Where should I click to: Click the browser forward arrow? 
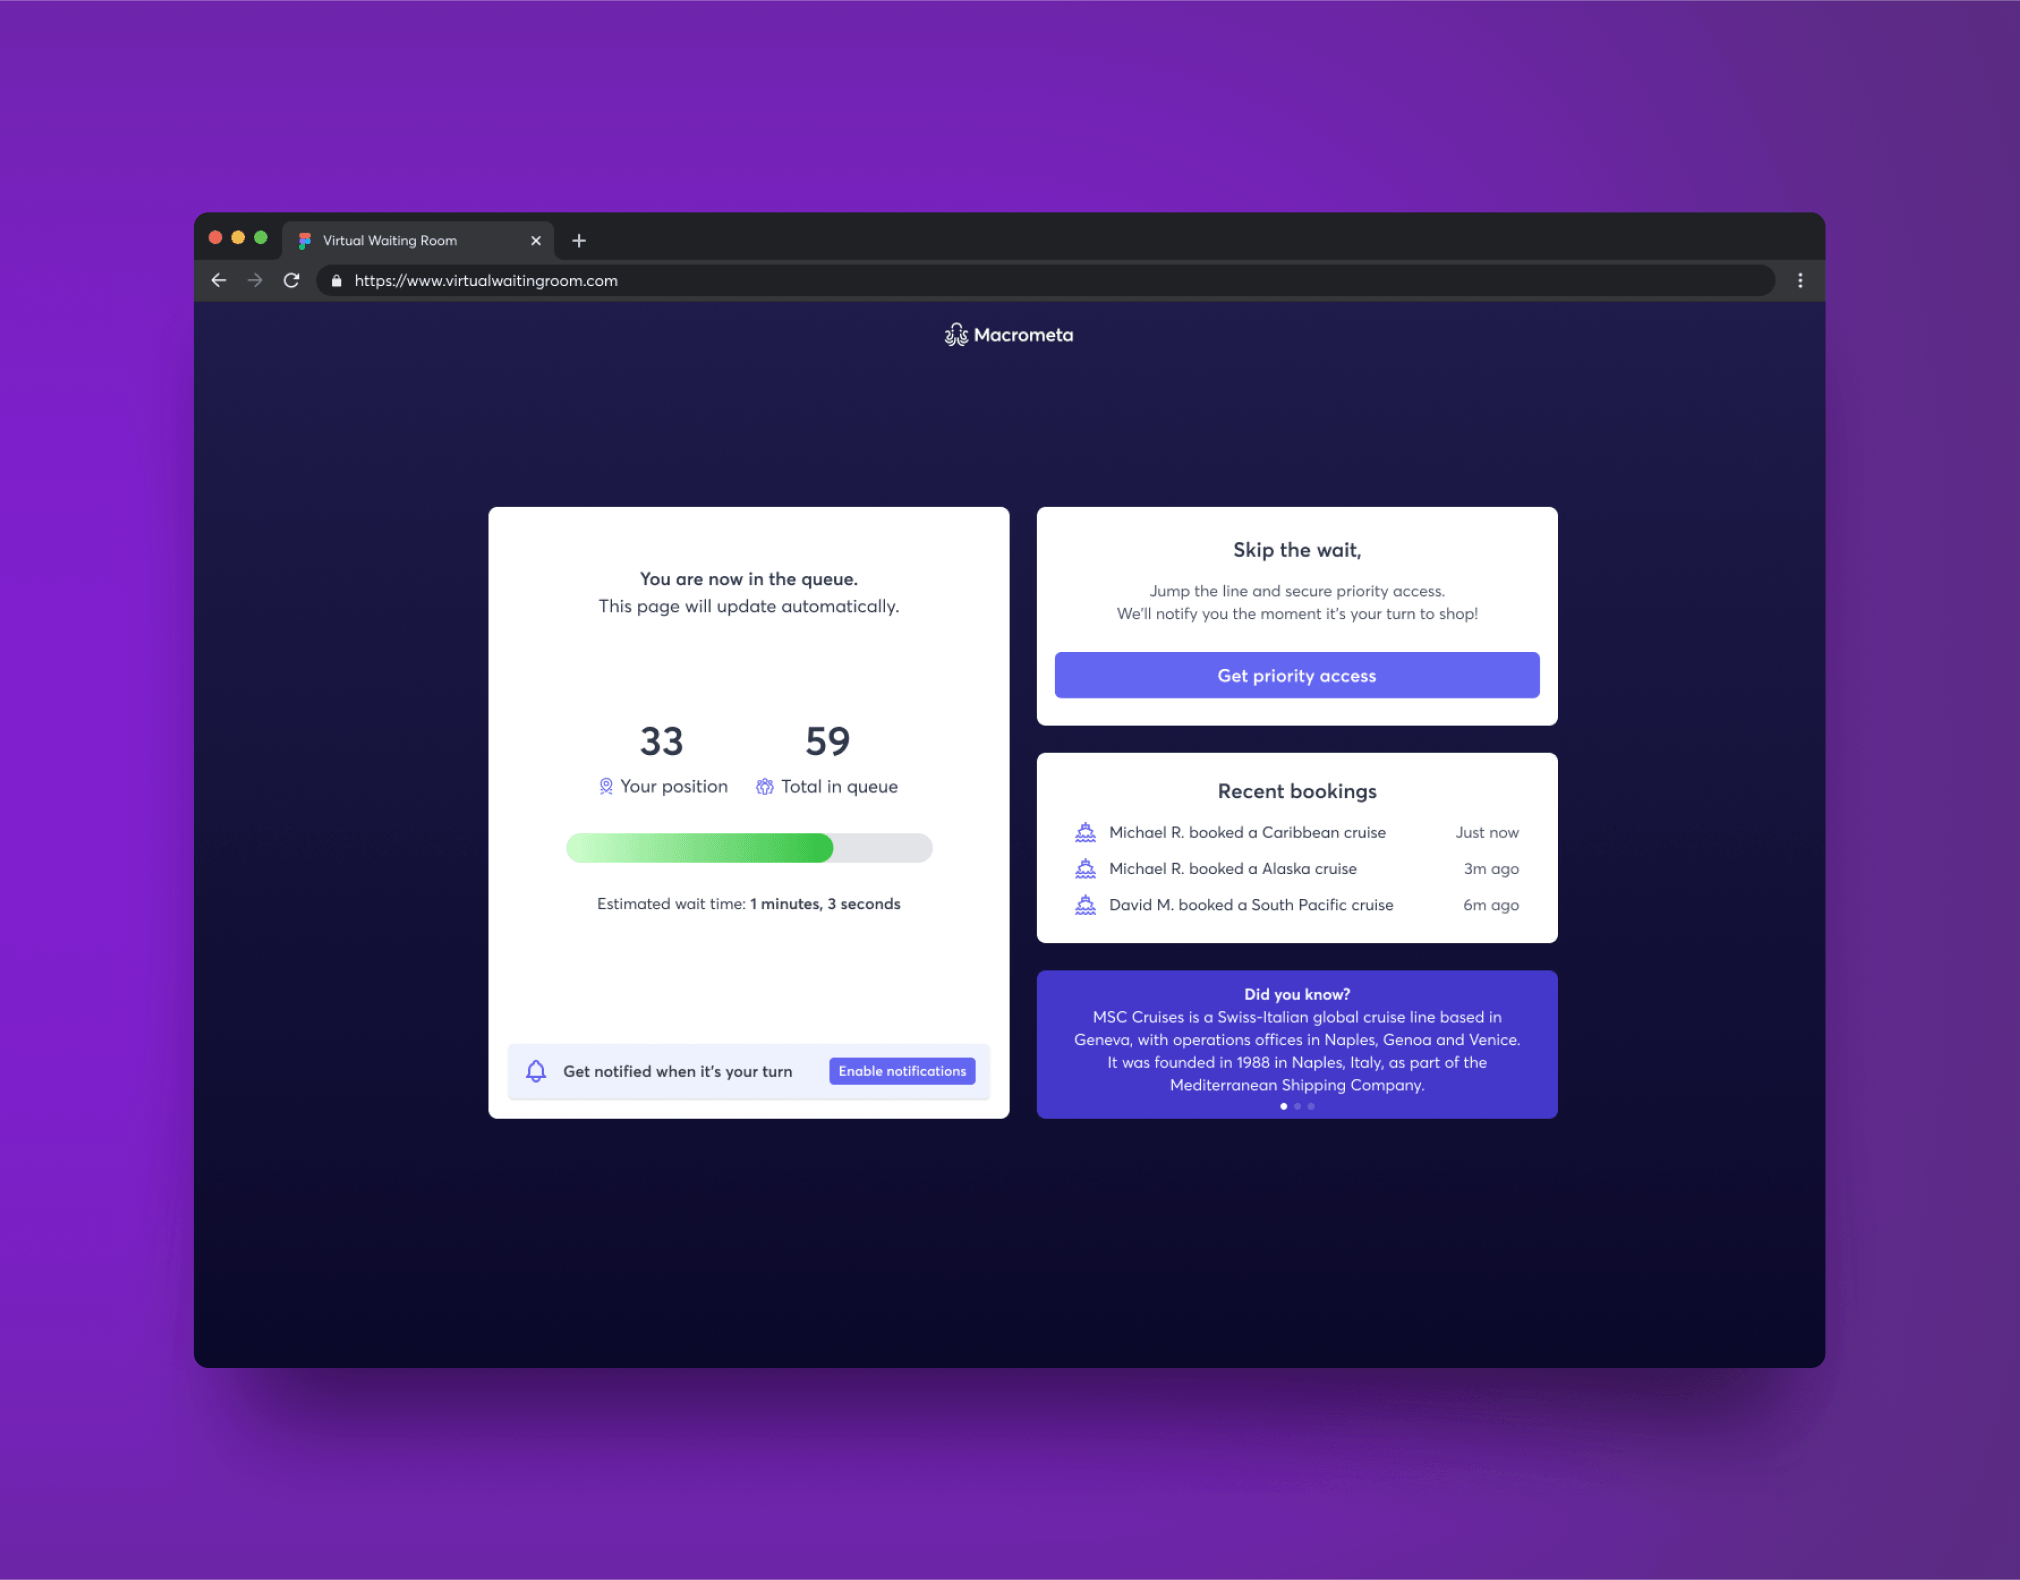click(x=255, y=281)
